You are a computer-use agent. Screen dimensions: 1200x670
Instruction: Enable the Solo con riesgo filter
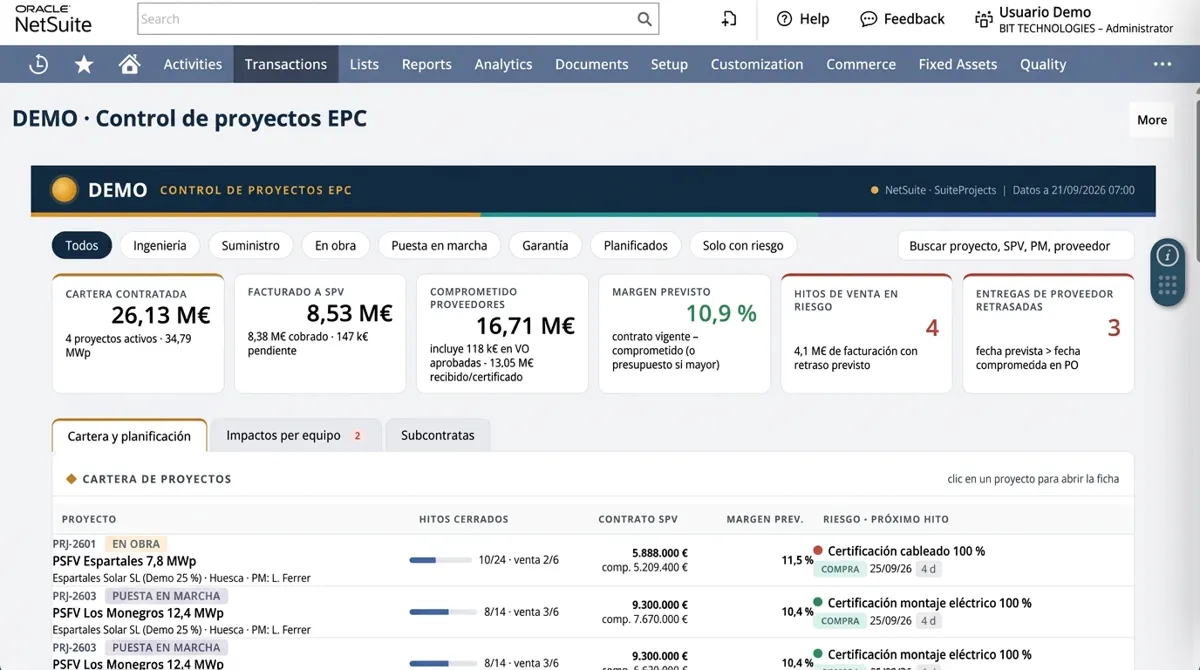pos(743,245)
